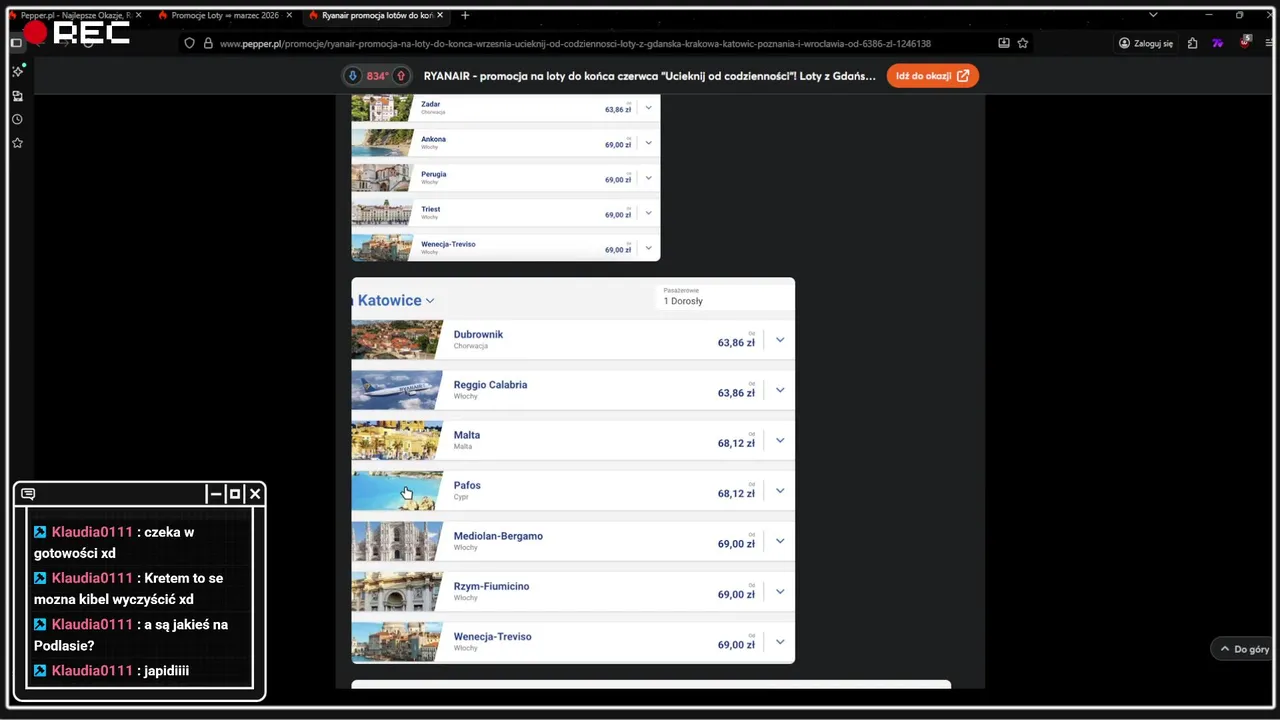The image size is (1280, 720).
Task: Expand the Ankona flight row chevron
Action: point(648,143)
